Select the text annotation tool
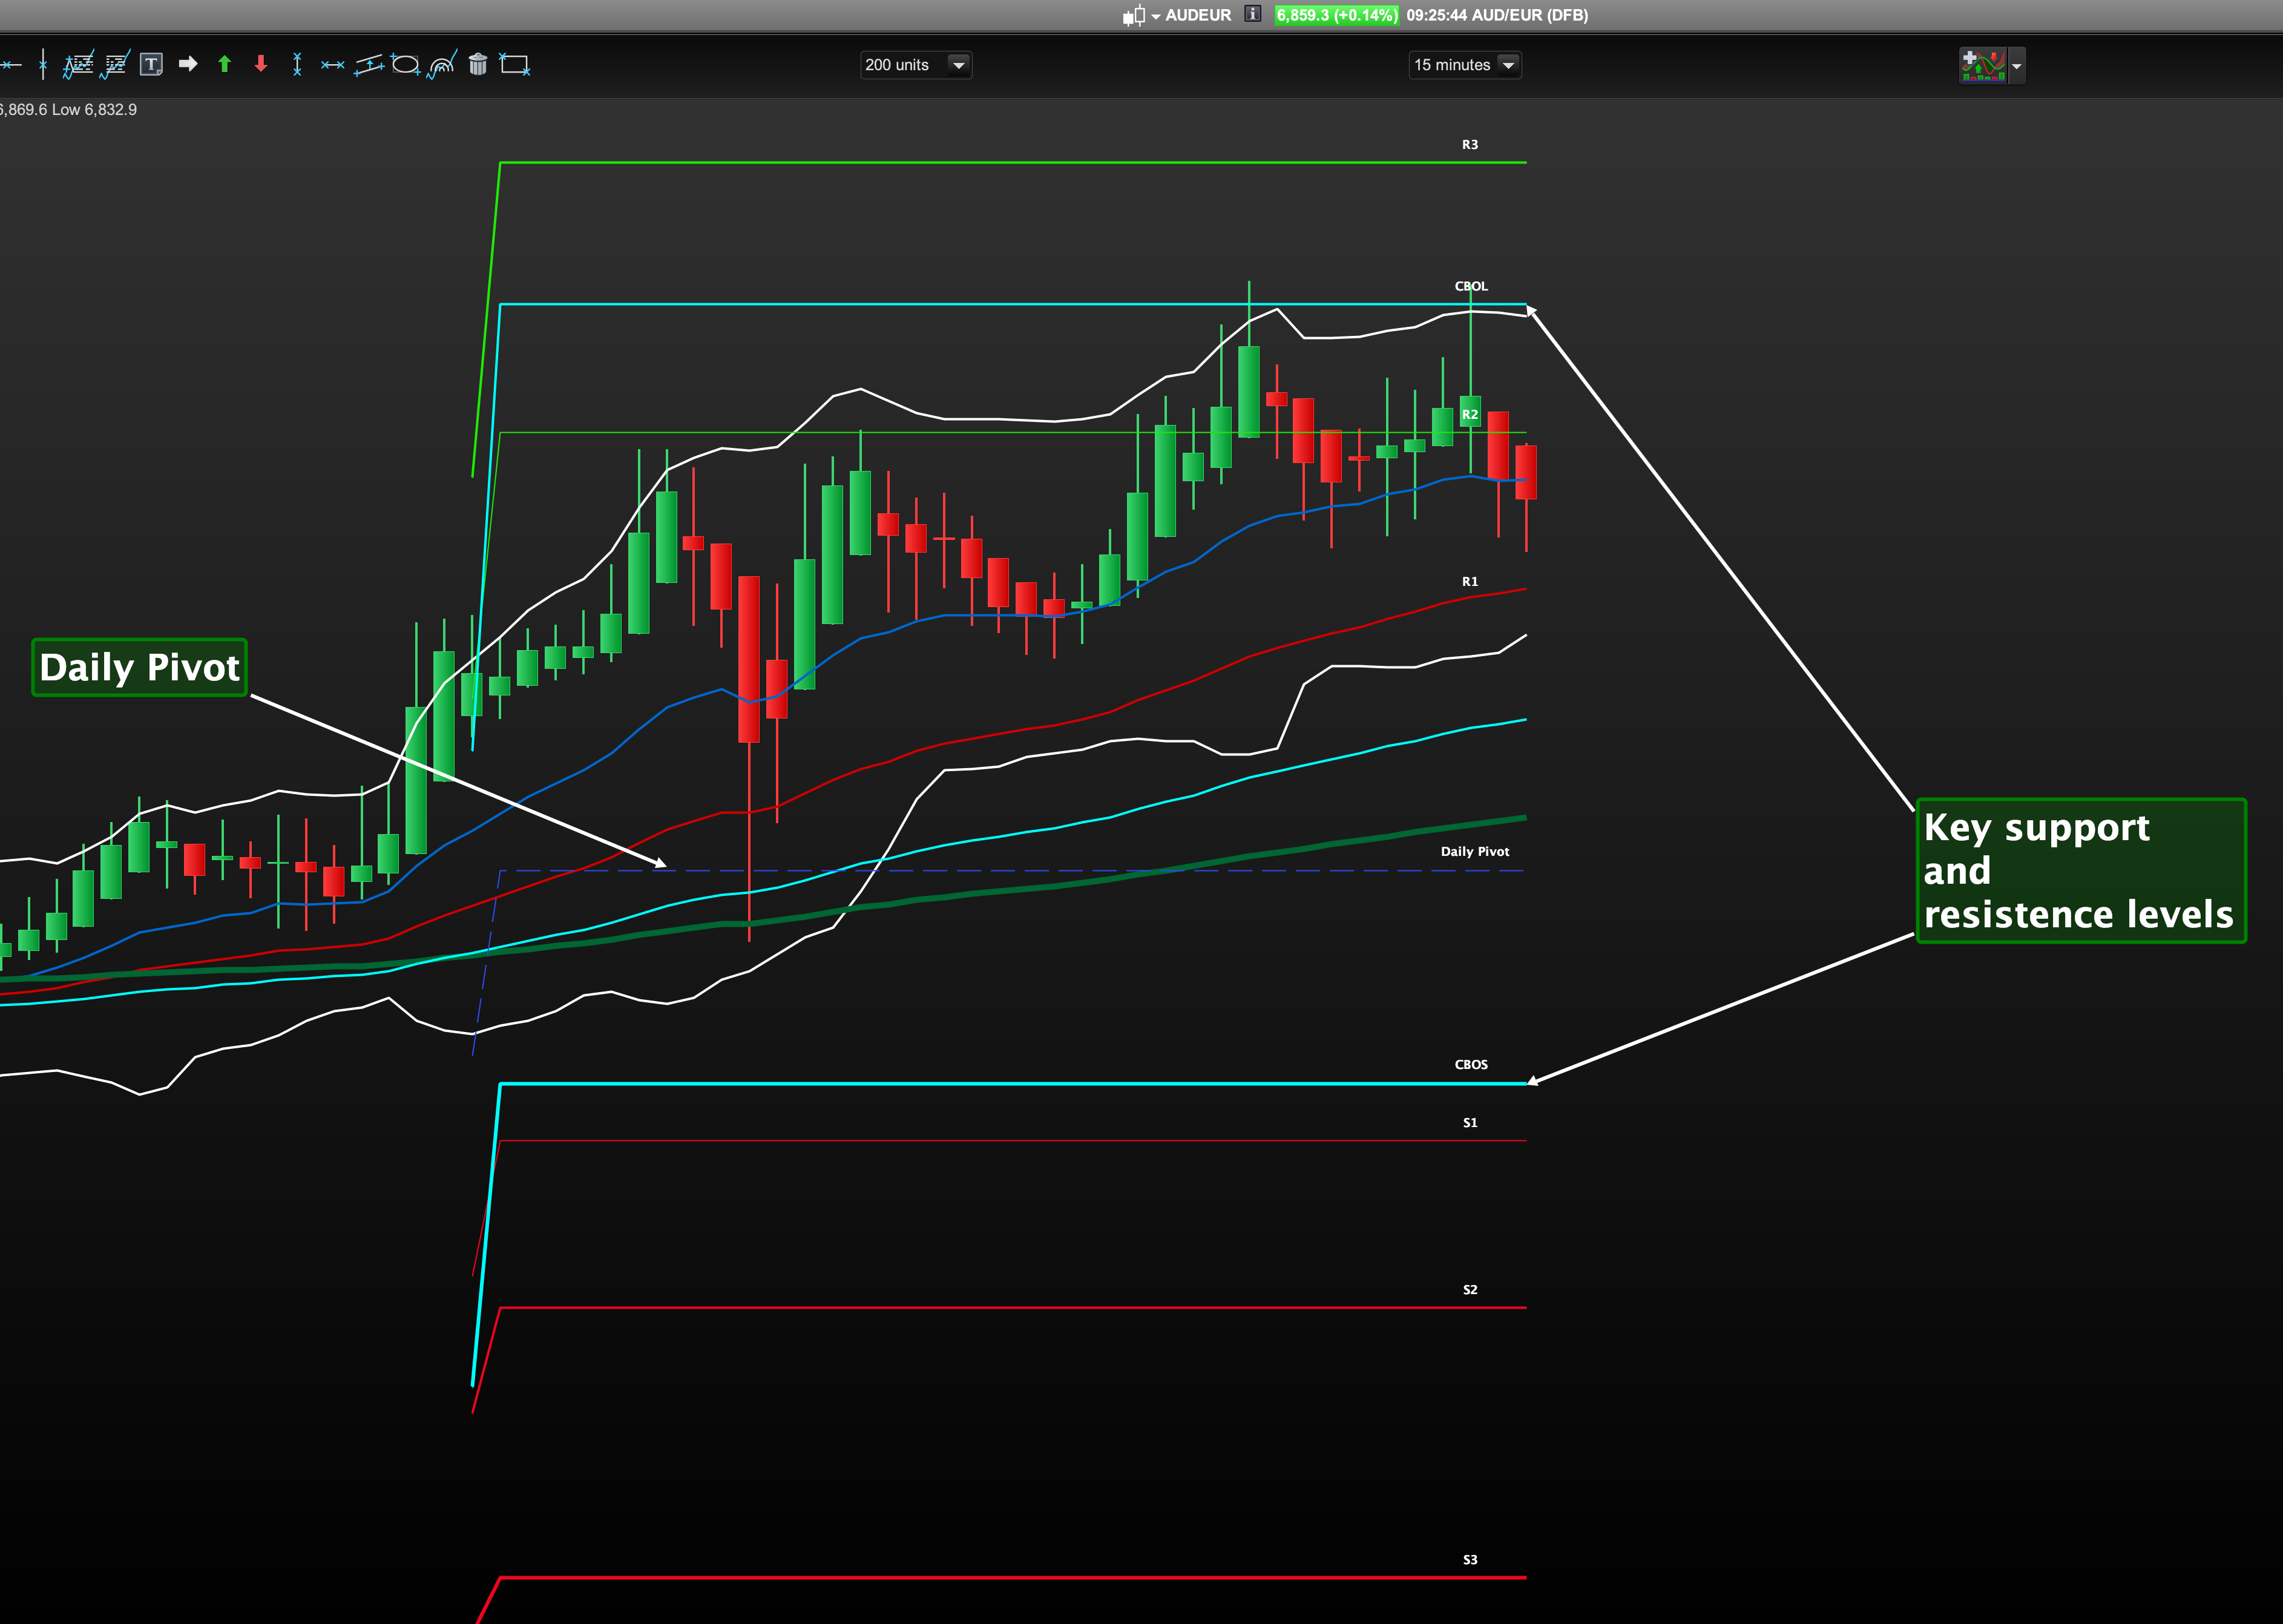 (x=151, y=65)
